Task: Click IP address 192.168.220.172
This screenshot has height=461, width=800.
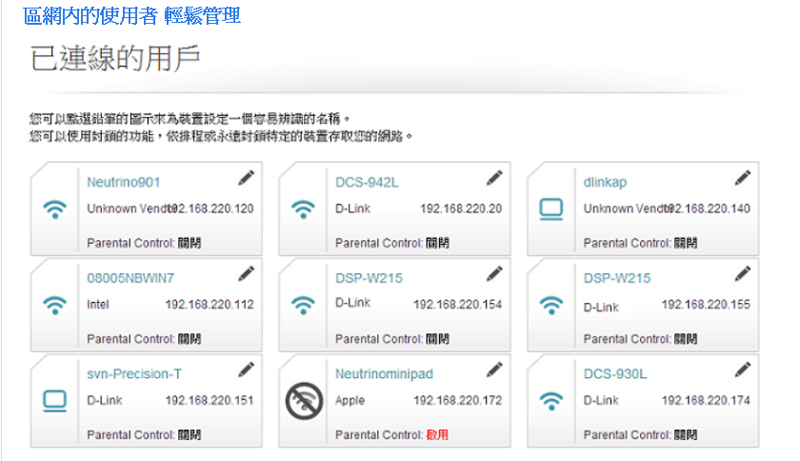Action: [458, 400]
